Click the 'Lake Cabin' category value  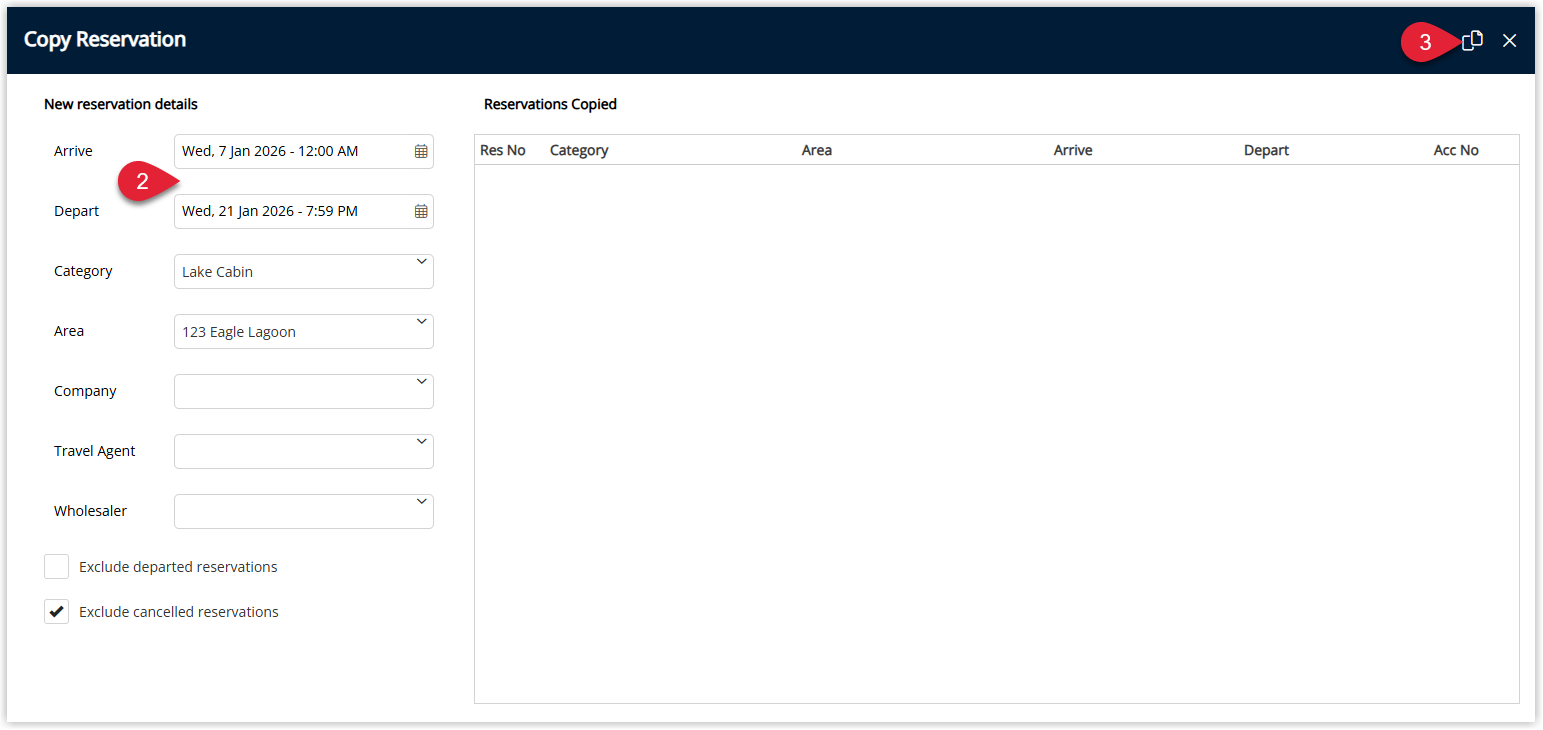[x=218, y=272]
